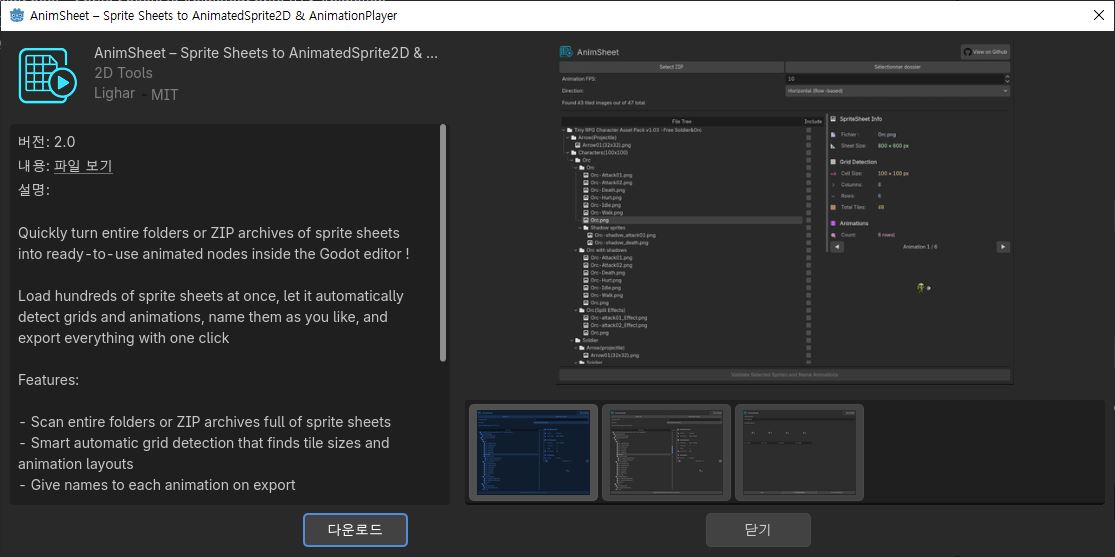Click the Features: heading in description

pyautogui.click(x=48, y=380)
